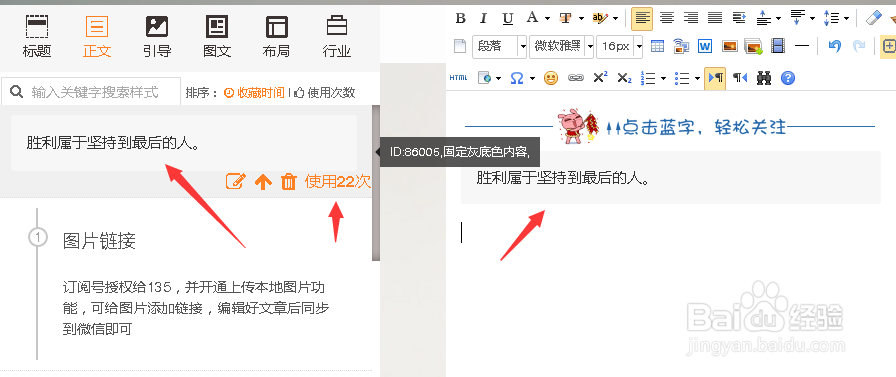This screenshot has height=377, width=896.
Task: Switch to the 标题 style tab
Action: [37, 36]
